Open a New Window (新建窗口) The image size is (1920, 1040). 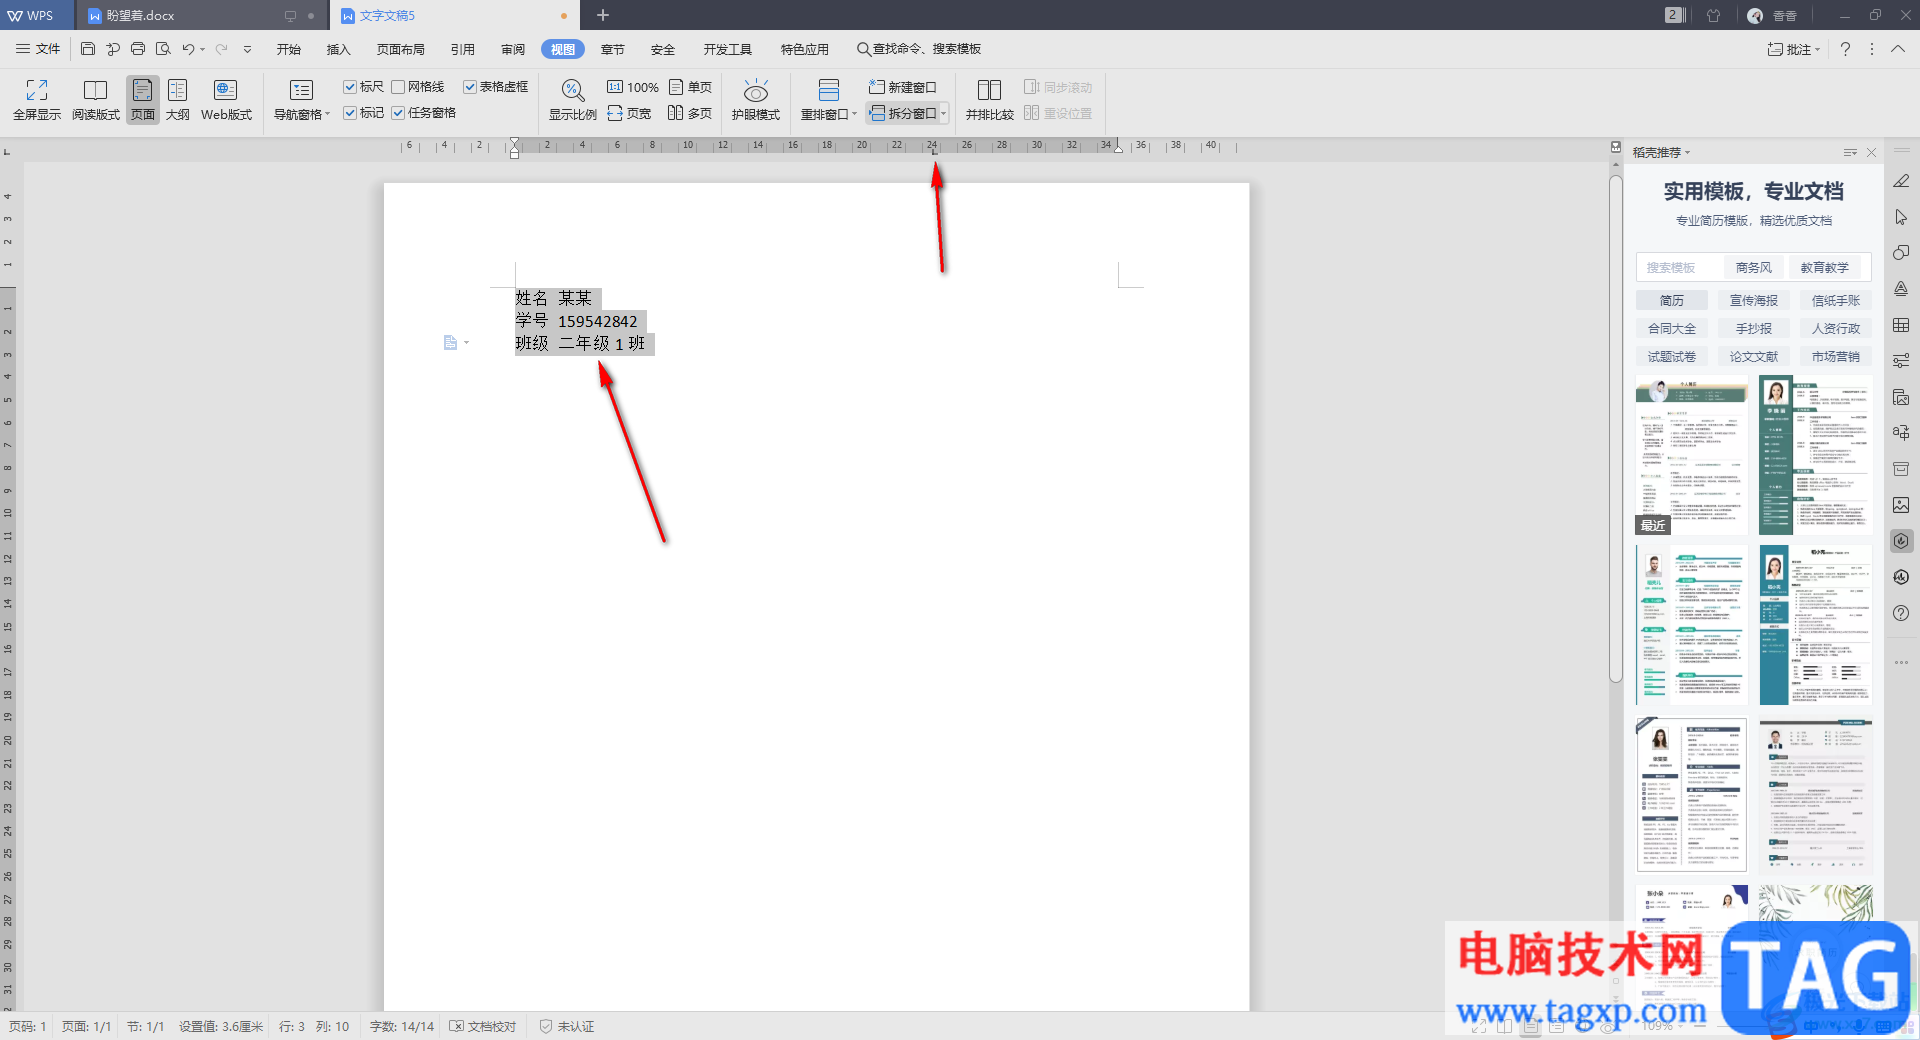902,87
